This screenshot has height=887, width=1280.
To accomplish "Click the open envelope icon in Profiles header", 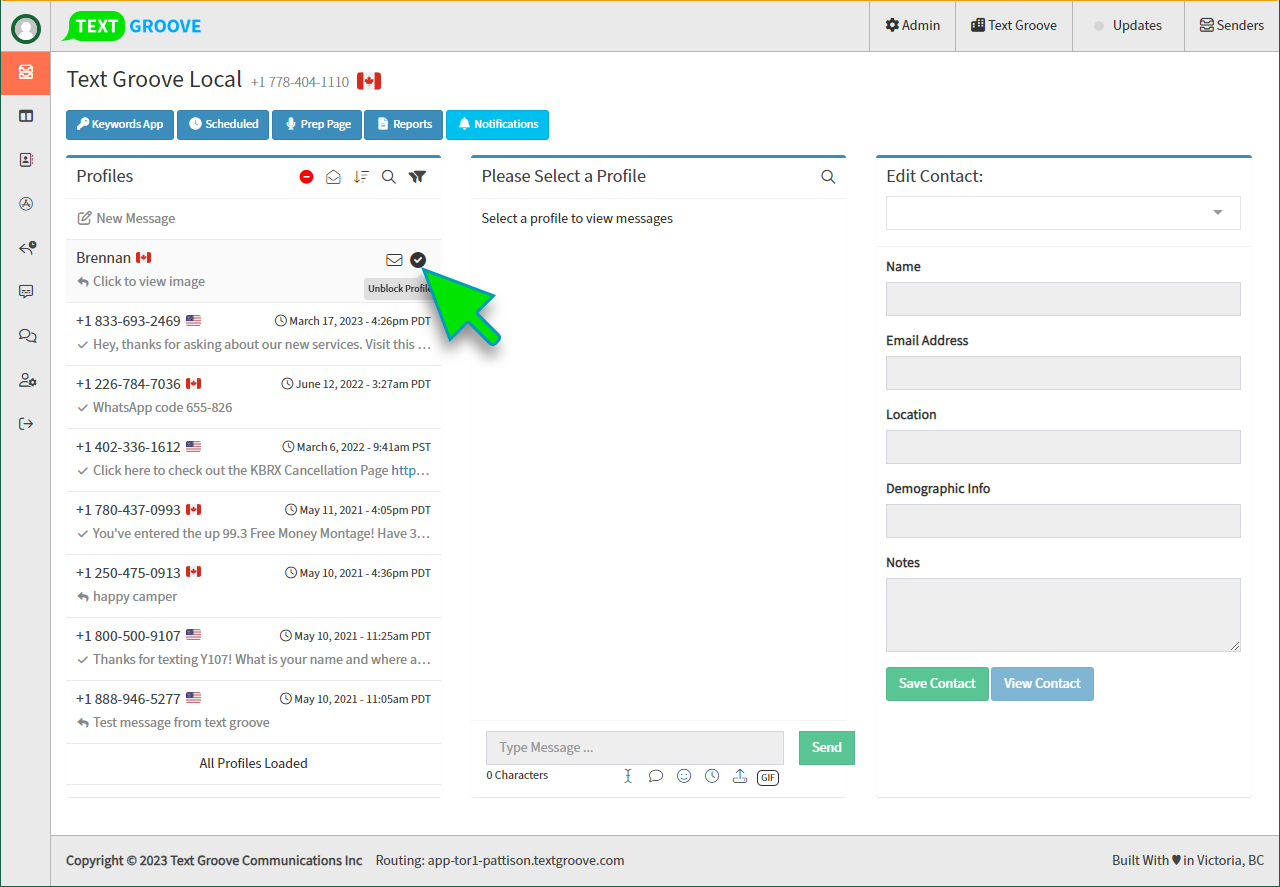I will coord(334,177).
